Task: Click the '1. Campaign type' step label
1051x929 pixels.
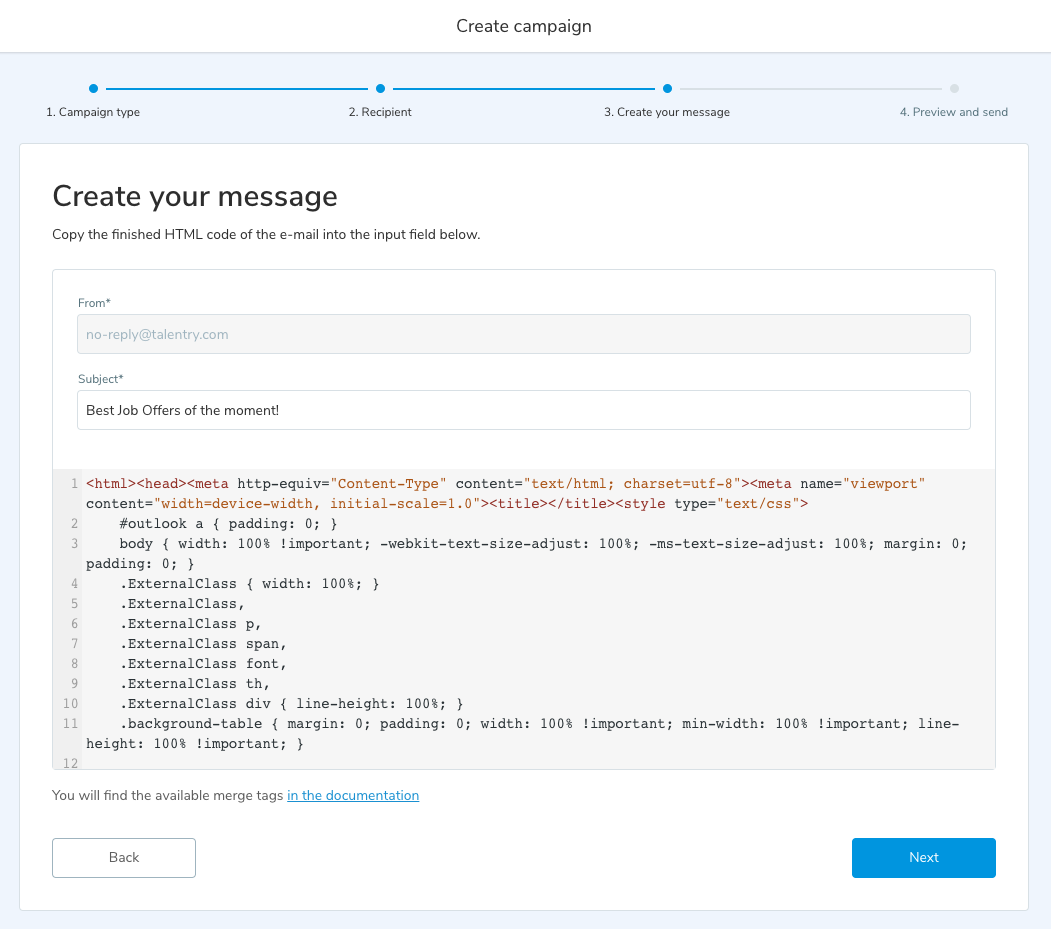Action: pyautogui.click(x=93, y=112)
